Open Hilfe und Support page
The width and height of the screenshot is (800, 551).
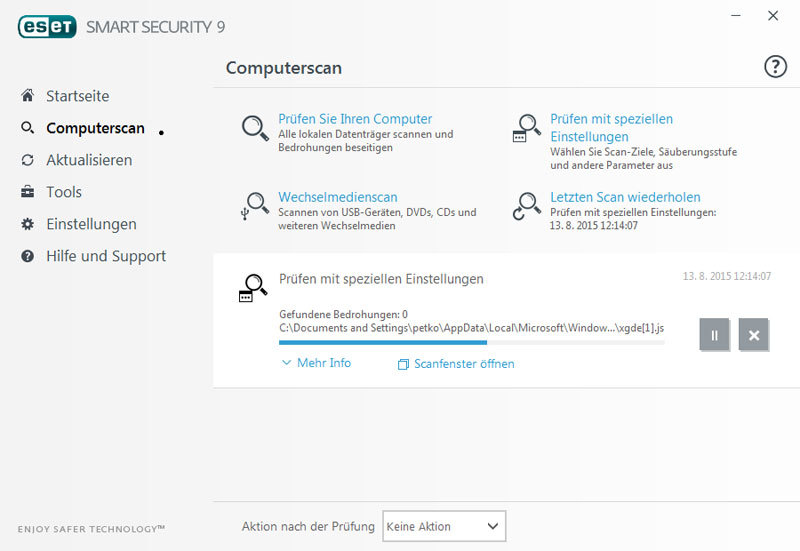tap(106, 256)
